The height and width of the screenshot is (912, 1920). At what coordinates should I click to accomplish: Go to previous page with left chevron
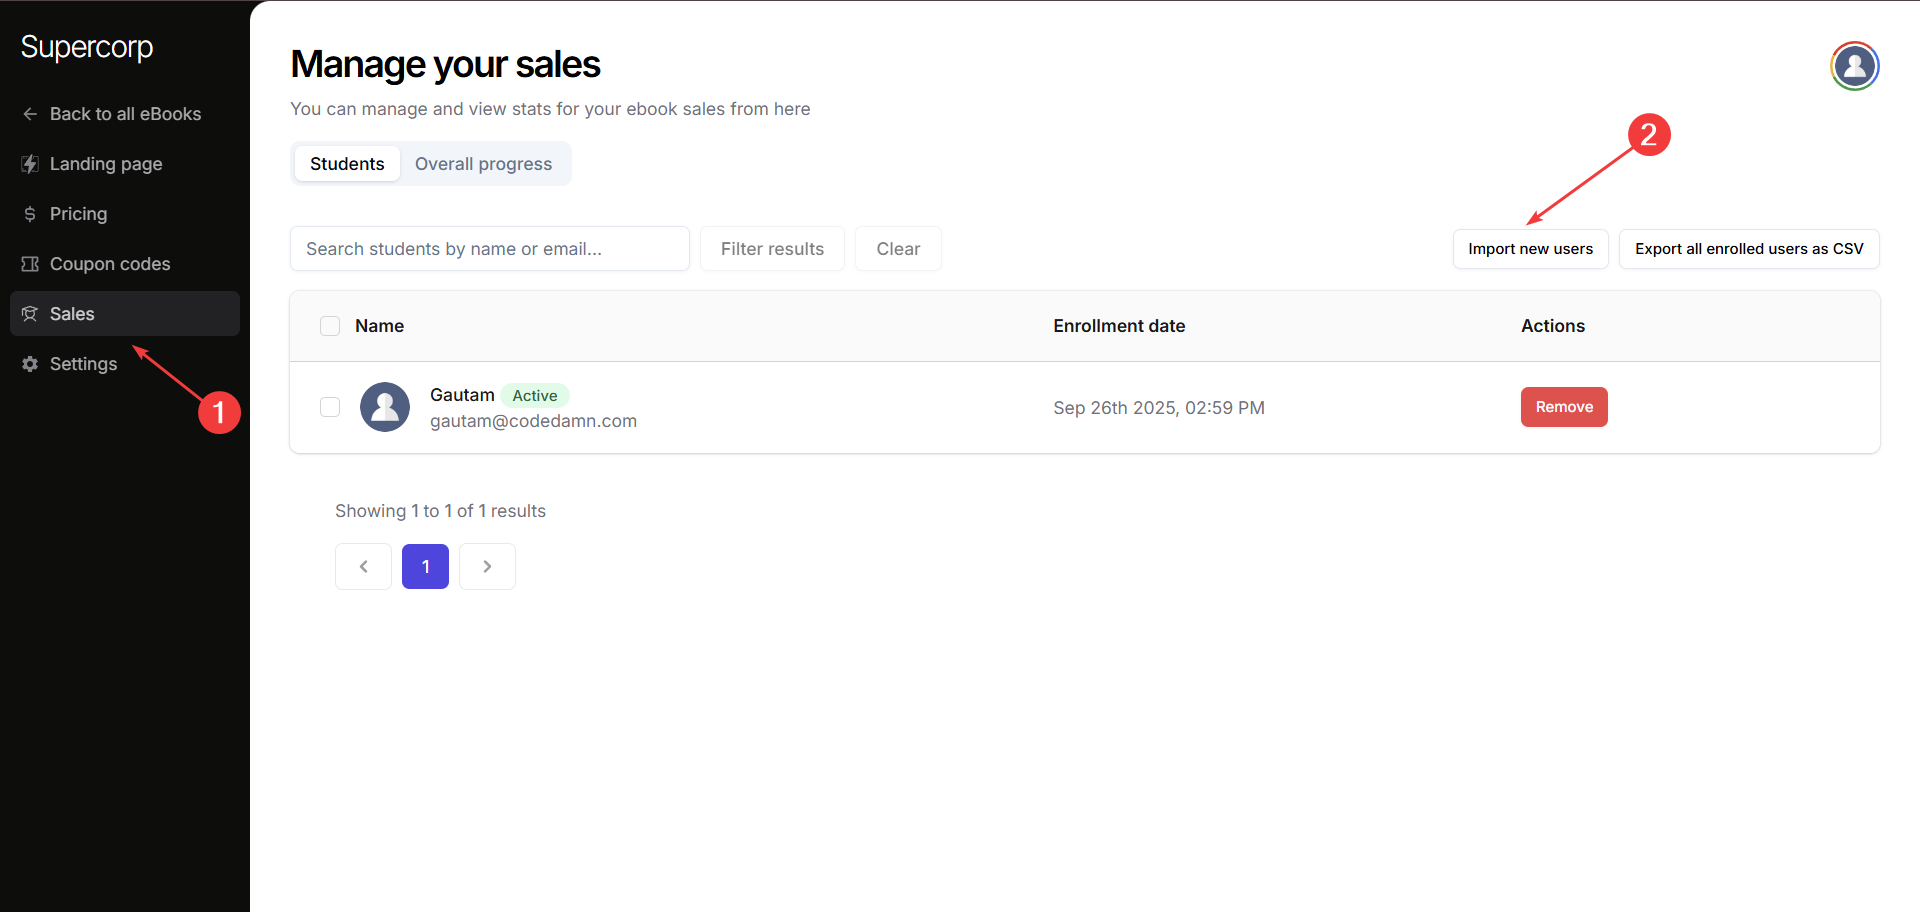[363, 567]
